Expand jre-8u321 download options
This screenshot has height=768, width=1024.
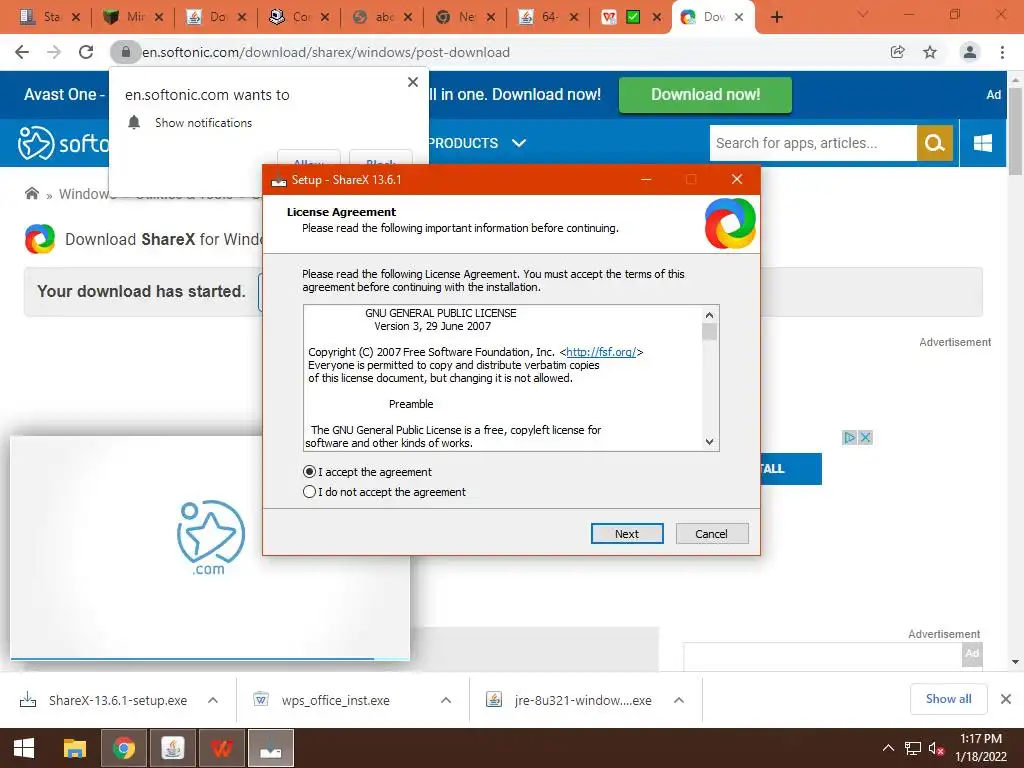pyautogui.click(x=679, y=700)
